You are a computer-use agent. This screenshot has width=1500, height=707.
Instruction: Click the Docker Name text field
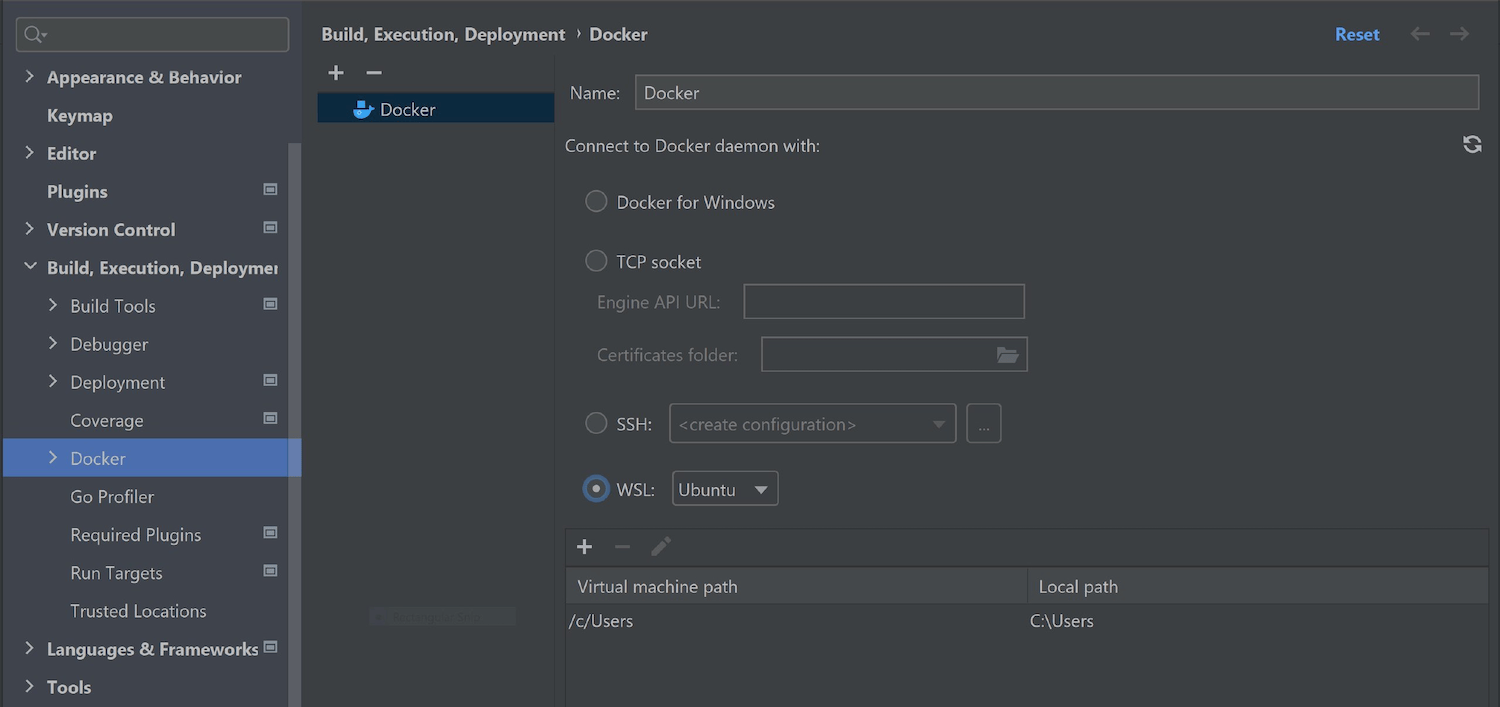click(x=1056, y=93)
